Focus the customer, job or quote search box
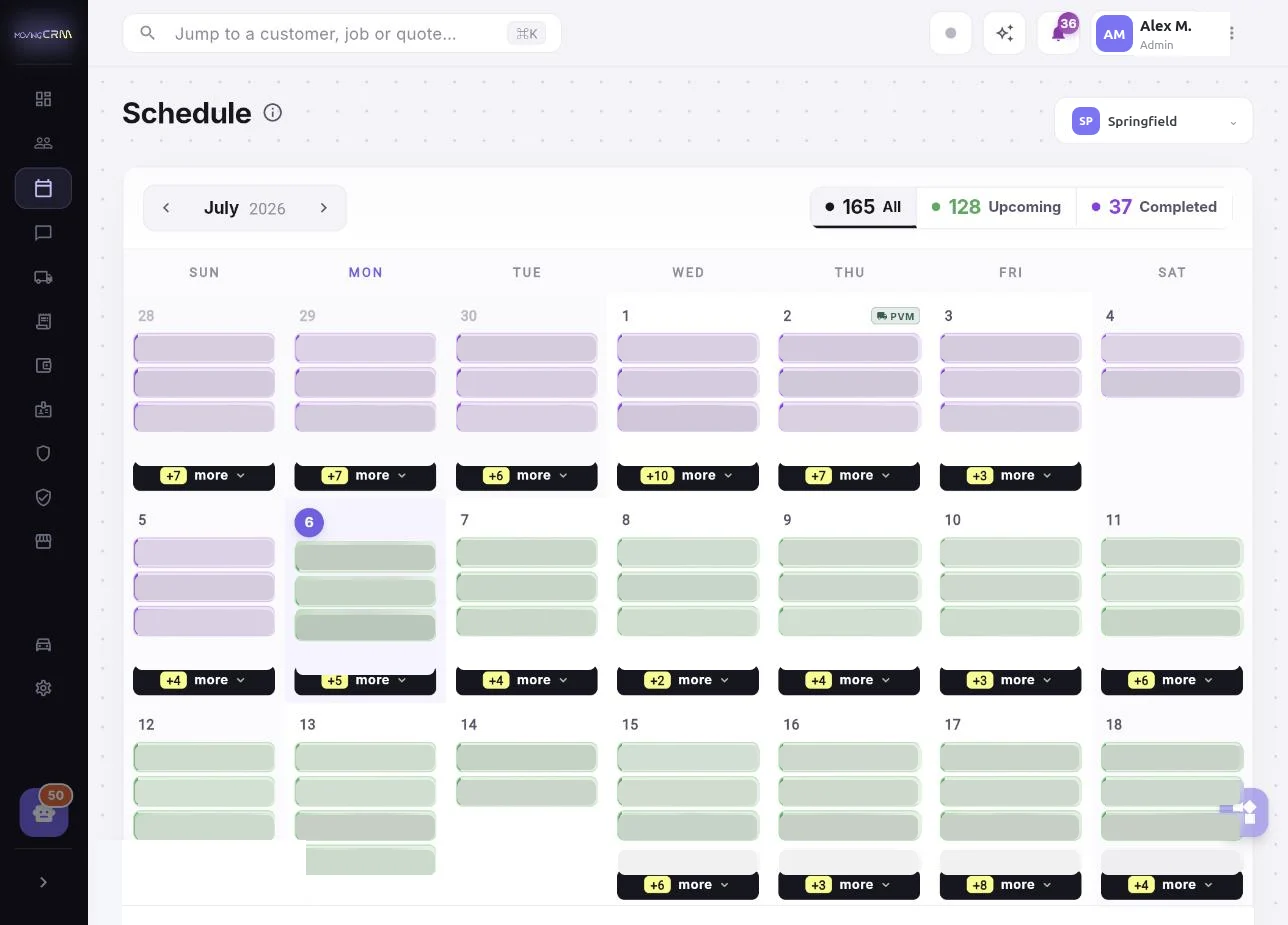The height and width of the screenshot is (925, 1288). point(342,34)
